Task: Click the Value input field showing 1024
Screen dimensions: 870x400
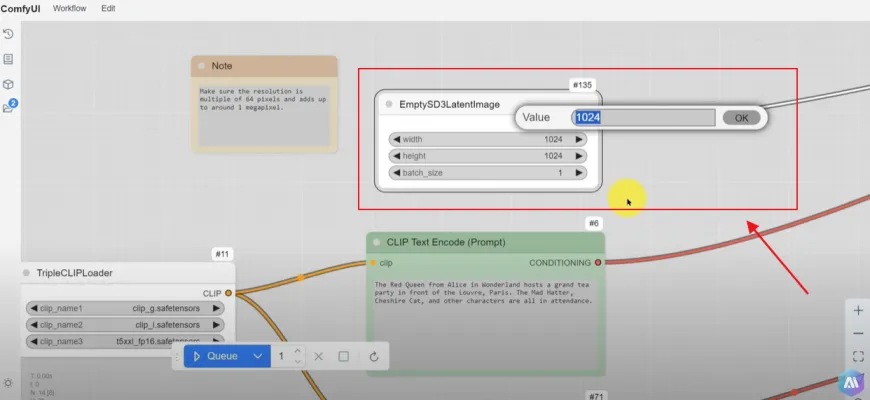Action: [643, 118]
